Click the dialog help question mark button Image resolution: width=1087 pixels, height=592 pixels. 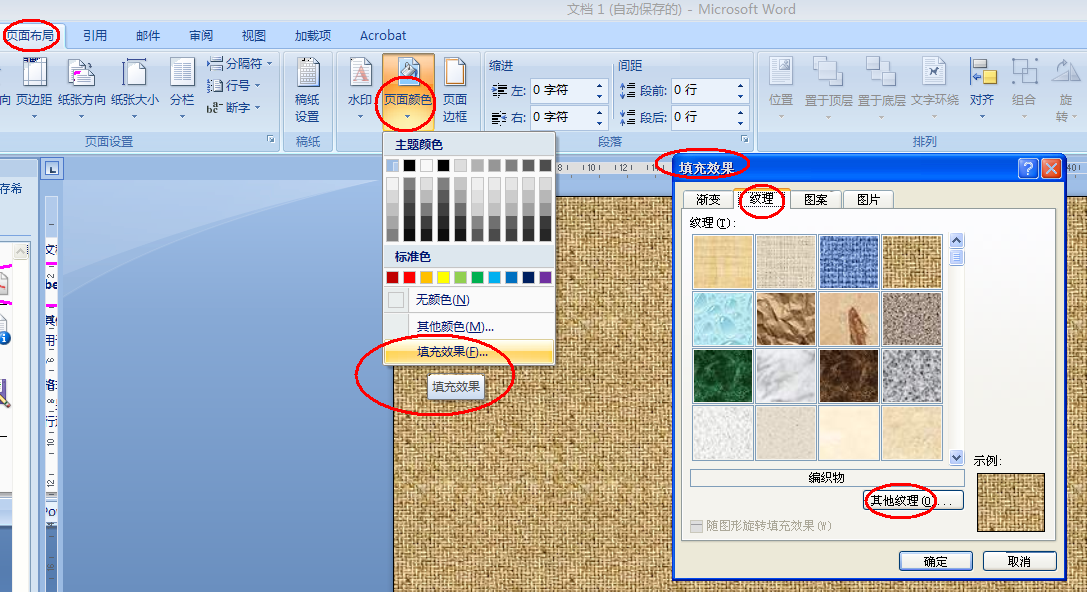pos(1028,168)
